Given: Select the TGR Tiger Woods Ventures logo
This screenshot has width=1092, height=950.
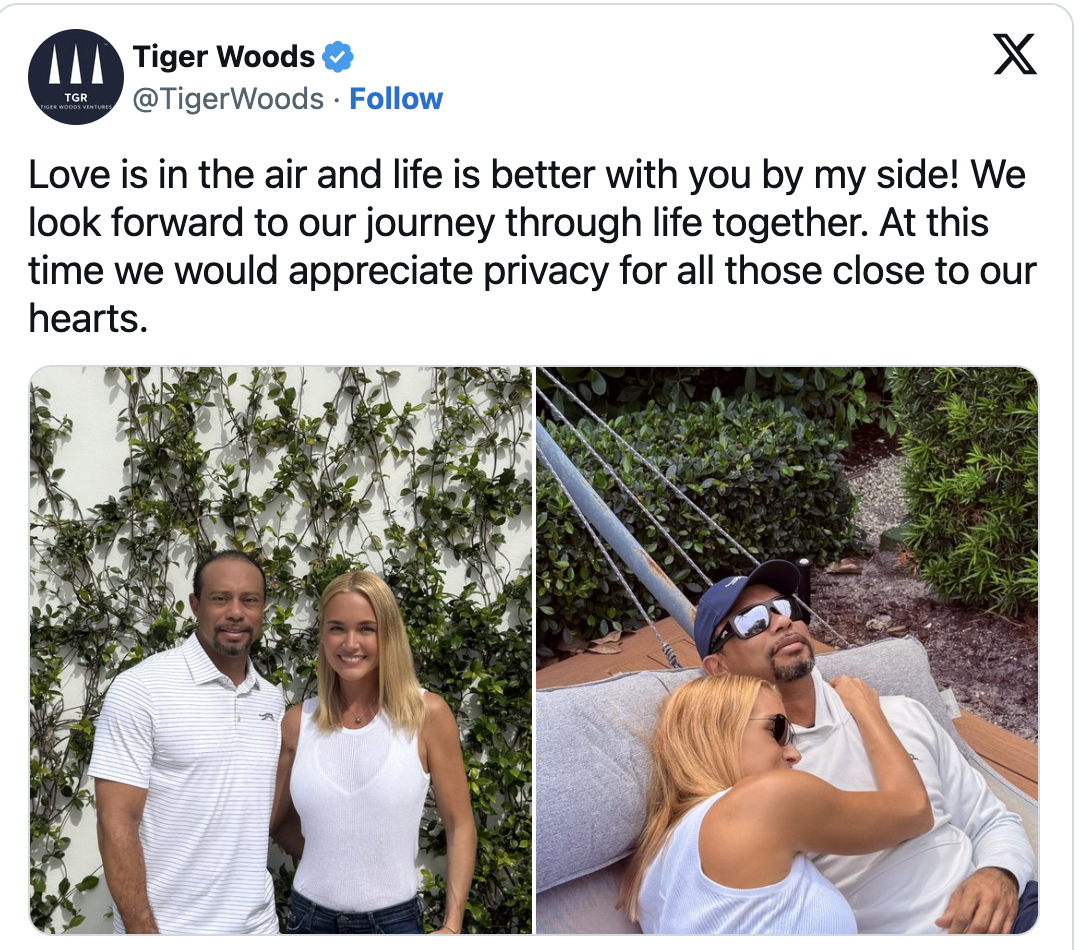Looking at the screenshot, I should tap(76, 77).
